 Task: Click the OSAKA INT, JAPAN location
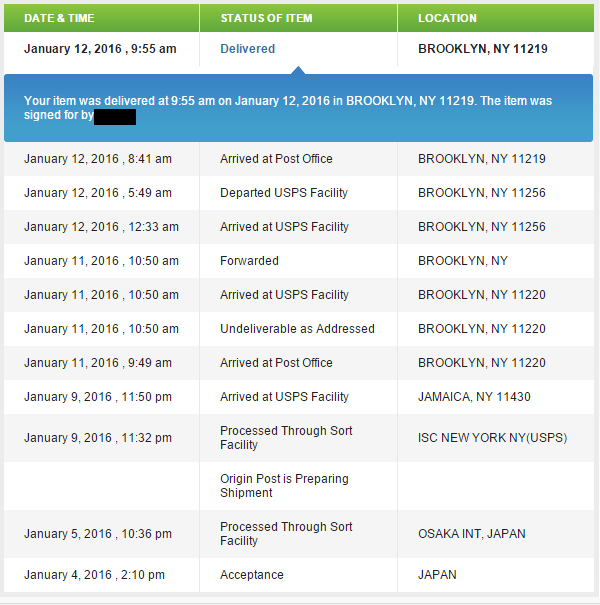[x=470, y=534]
